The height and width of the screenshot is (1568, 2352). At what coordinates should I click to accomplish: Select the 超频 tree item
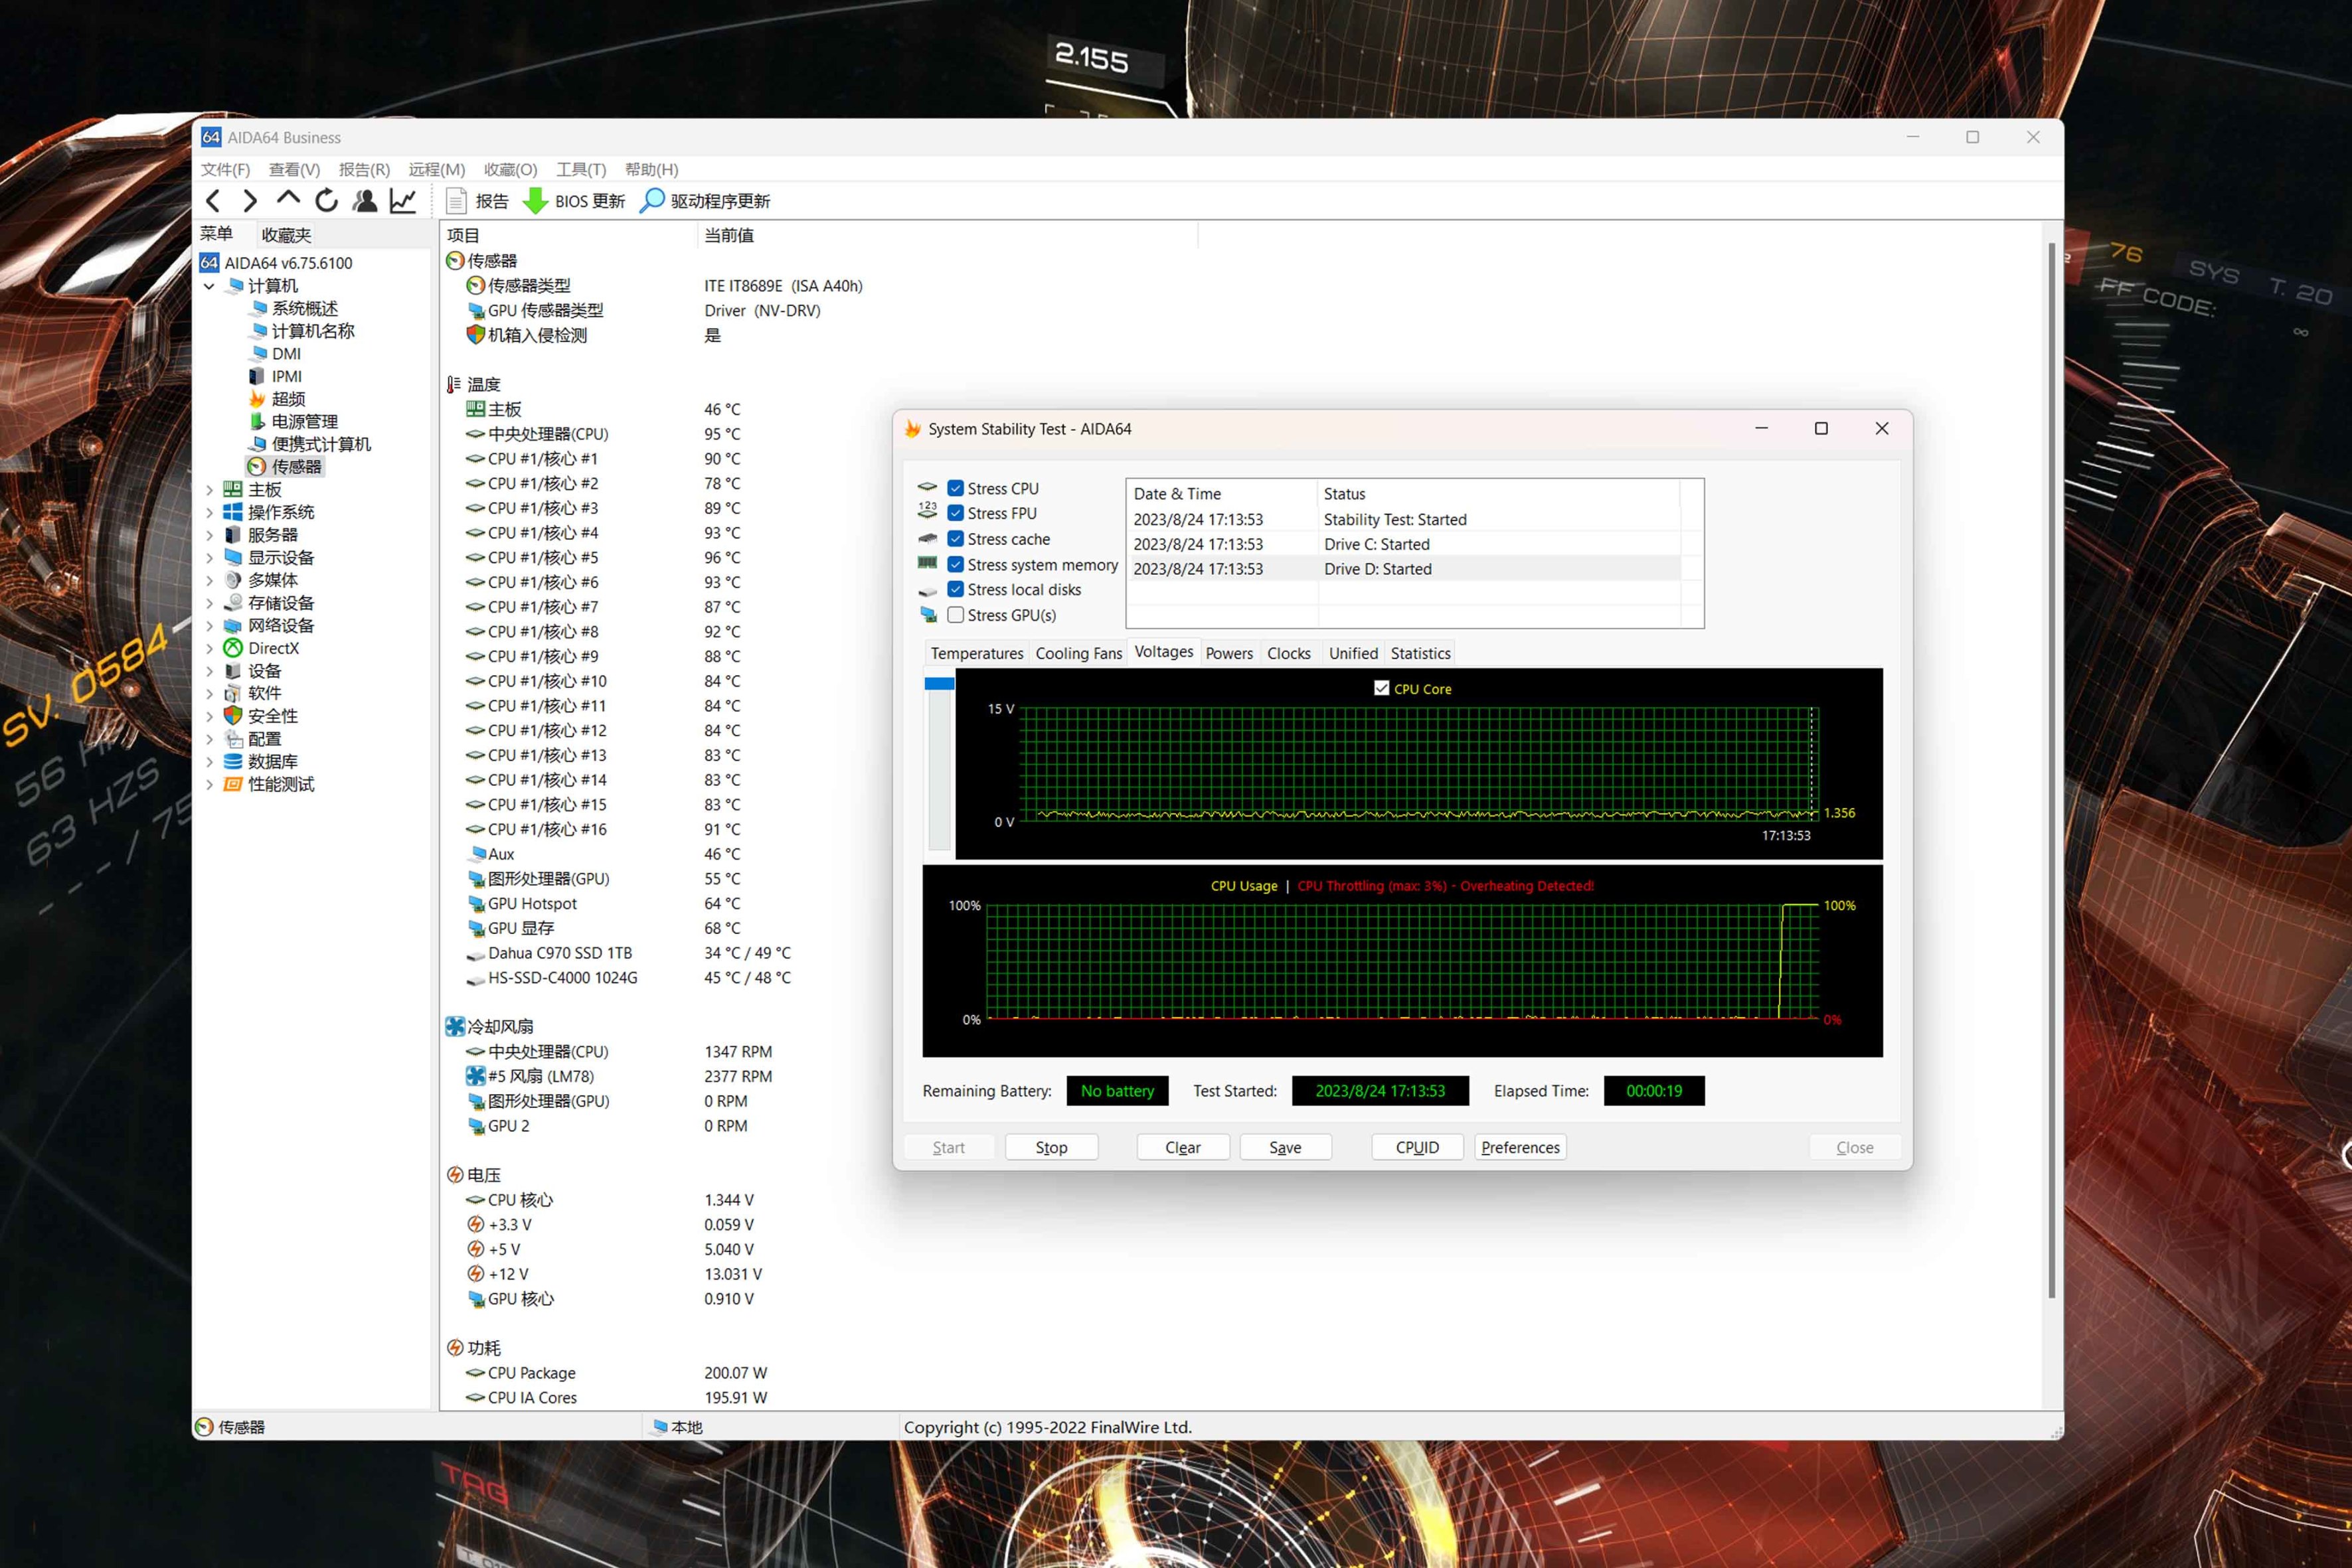click(x=288, y=399)
